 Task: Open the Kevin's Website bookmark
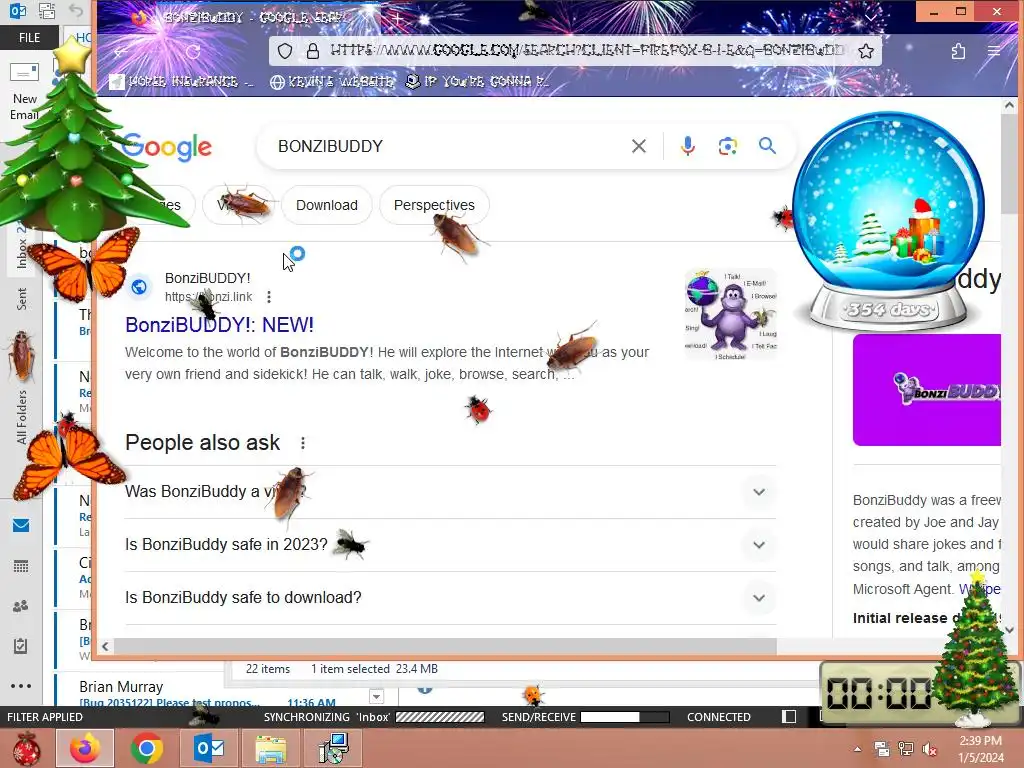(332, 82)
